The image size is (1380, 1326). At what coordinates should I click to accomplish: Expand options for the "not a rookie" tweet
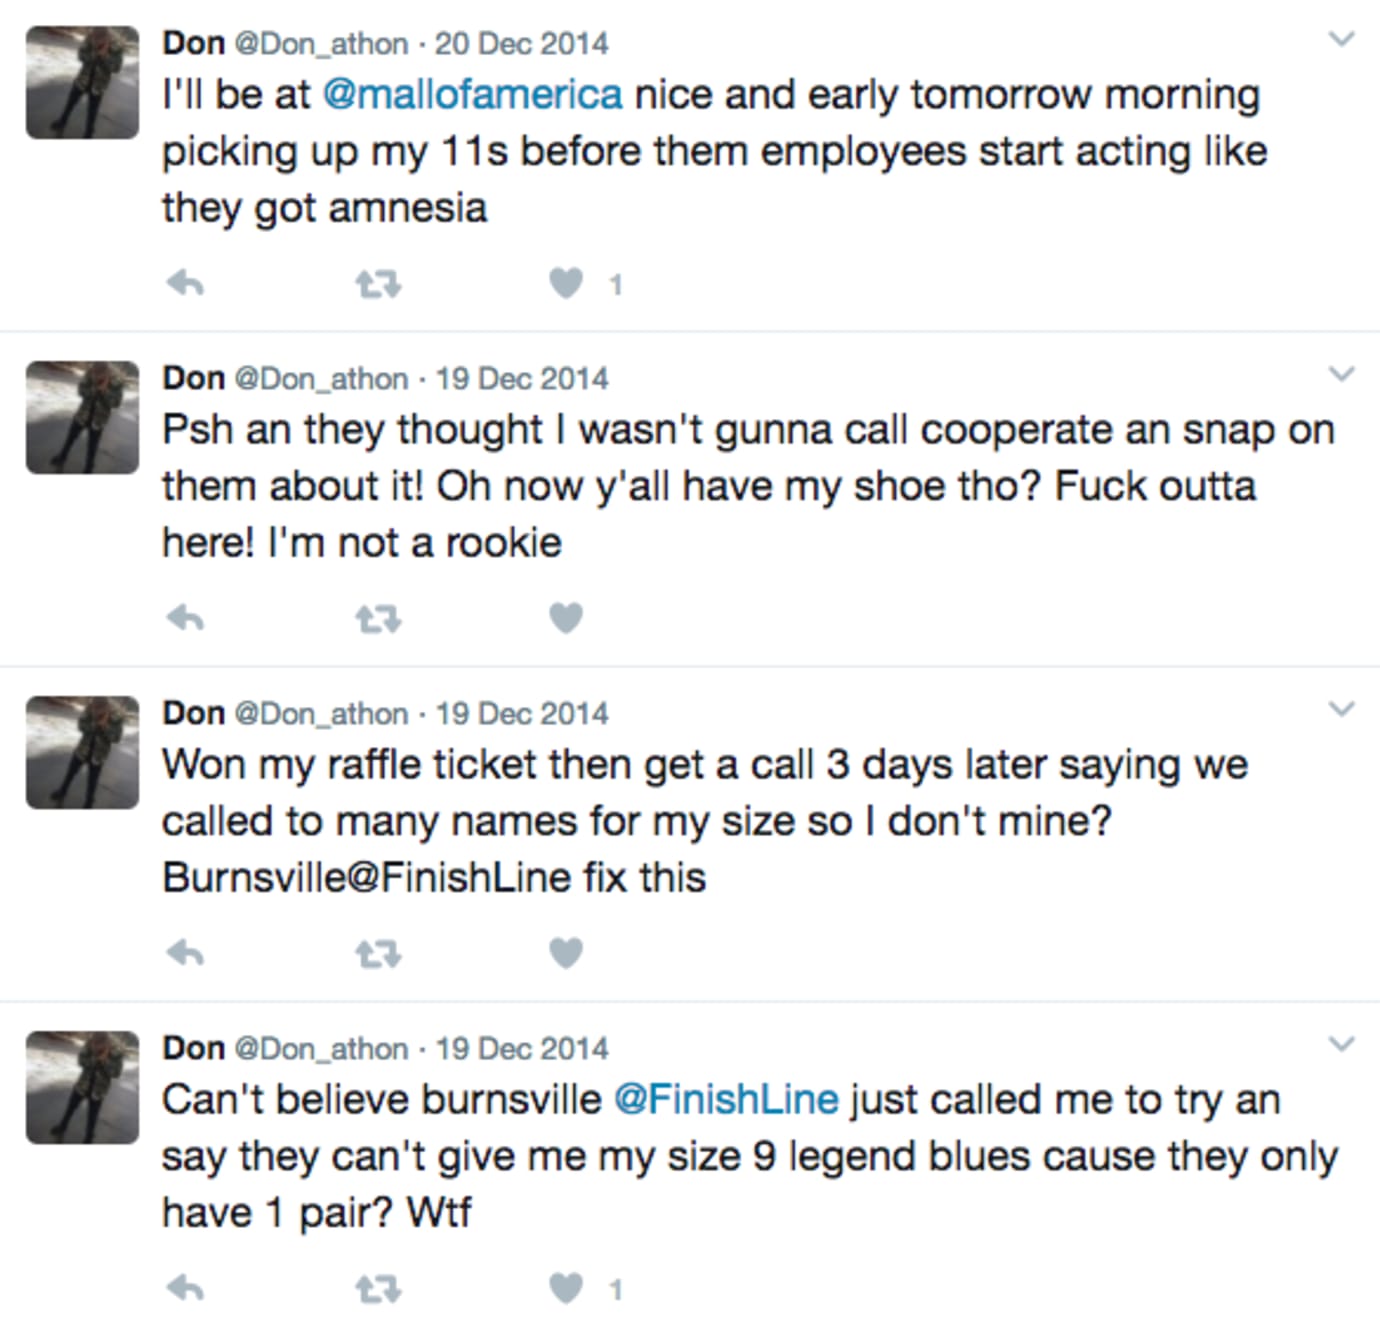[1341, 376]
